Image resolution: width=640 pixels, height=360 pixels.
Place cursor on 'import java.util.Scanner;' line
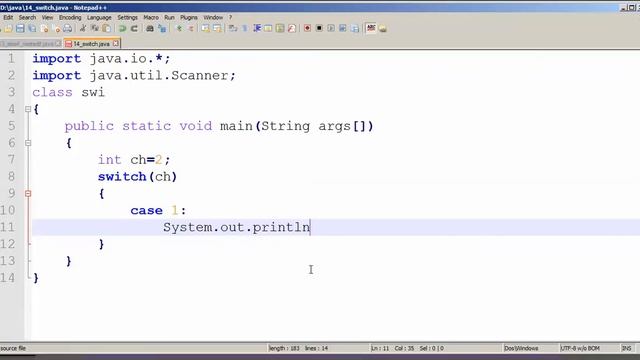[134, 76]
